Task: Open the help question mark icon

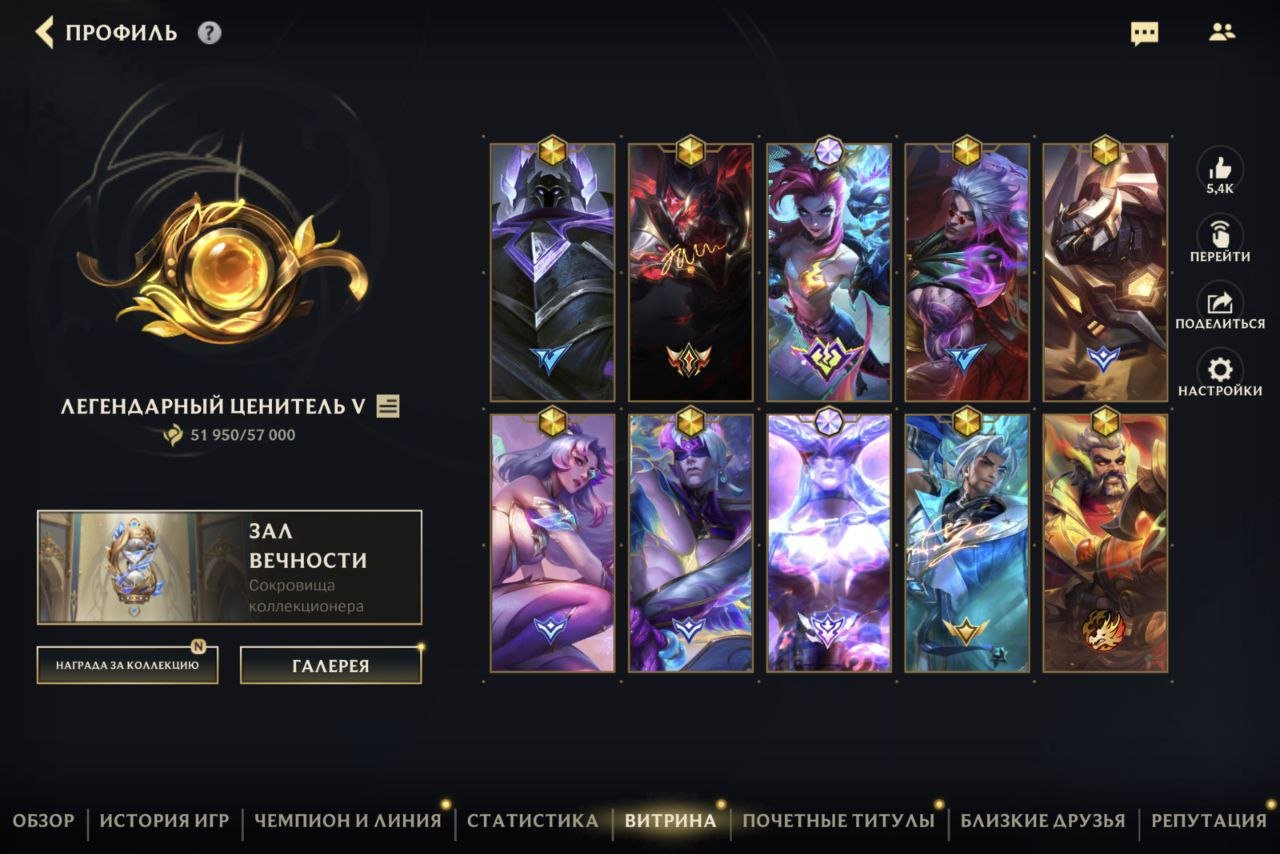Action: point(209,32)
